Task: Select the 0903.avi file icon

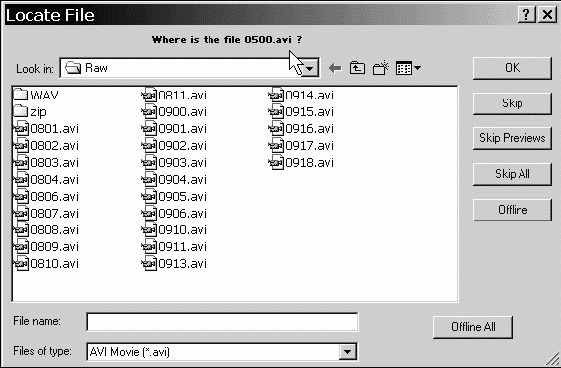Action: coord(149,162)
